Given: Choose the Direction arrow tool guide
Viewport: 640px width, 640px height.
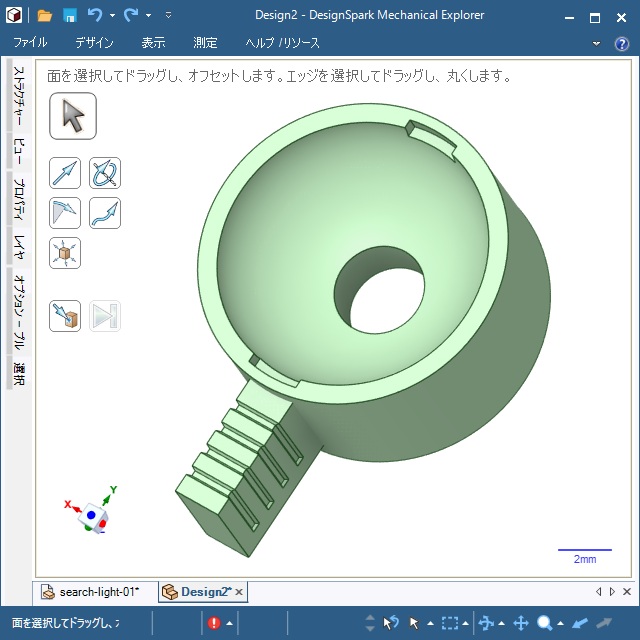Looking at the screenshot, I should 65,173.
